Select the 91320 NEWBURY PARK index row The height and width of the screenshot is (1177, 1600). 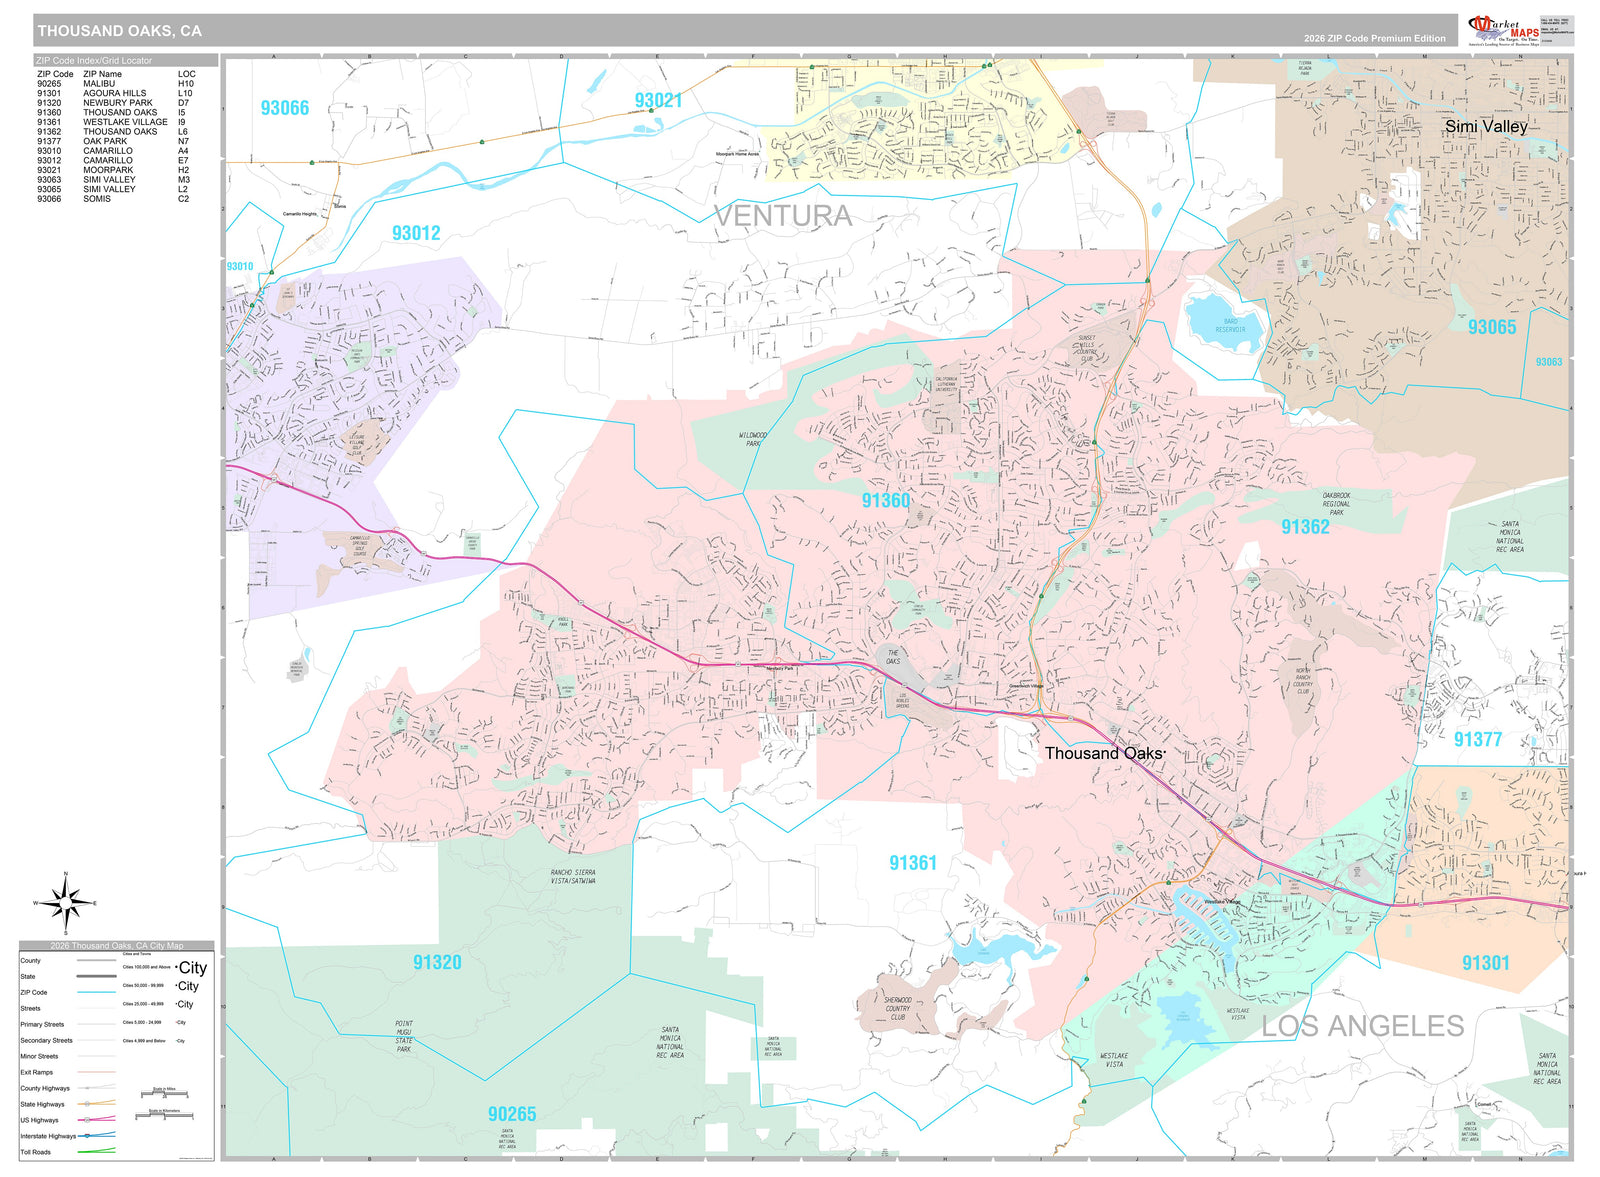pyautogui.click(x=116, y=103)
